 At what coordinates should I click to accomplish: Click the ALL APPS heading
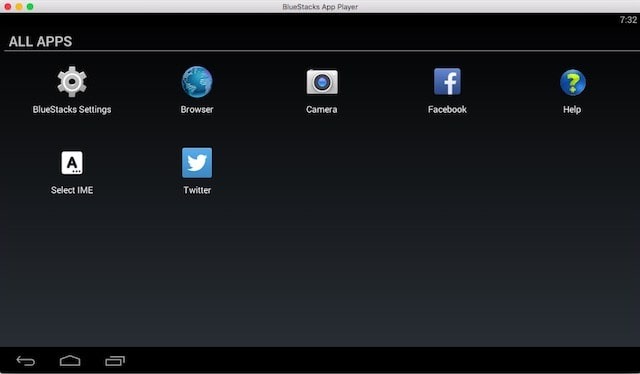point(40,41)
